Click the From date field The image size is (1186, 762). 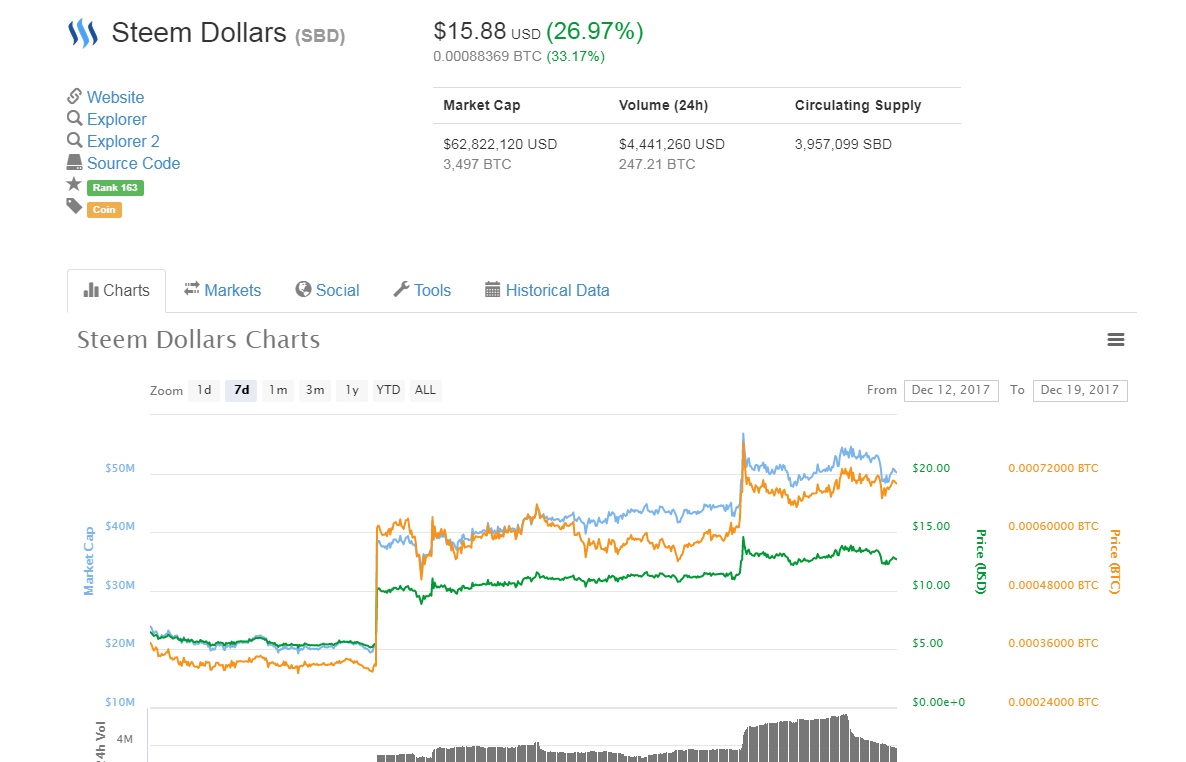[950, 390]
